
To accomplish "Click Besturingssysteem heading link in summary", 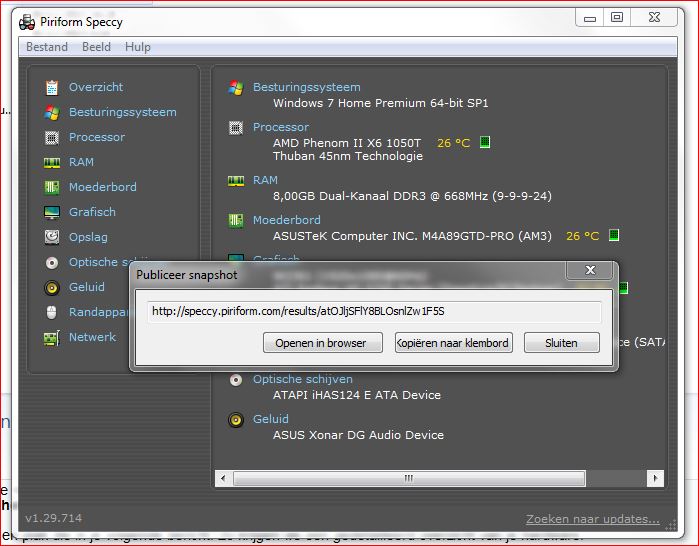I will click(x=307, y=87).
